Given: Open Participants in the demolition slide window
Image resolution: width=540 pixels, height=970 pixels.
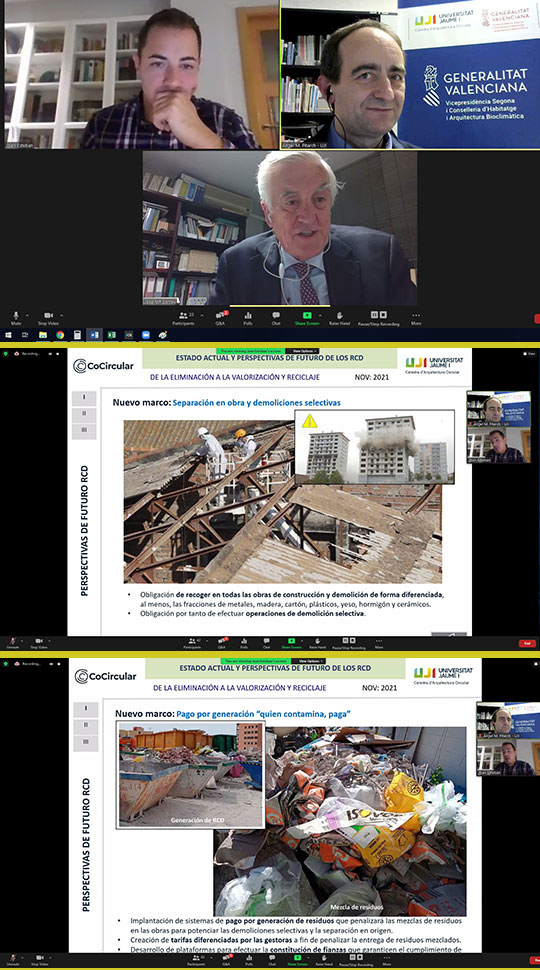Looking at the screenshot, I should click(x=192, y=643).
